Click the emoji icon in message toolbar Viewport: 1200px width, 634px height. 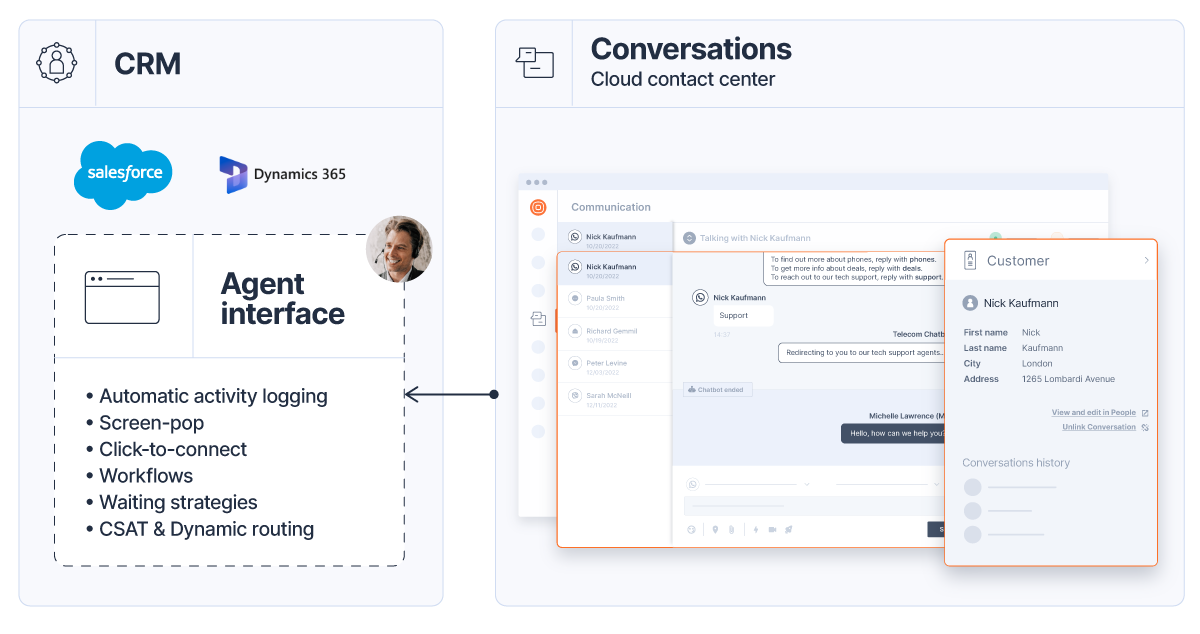691,529
